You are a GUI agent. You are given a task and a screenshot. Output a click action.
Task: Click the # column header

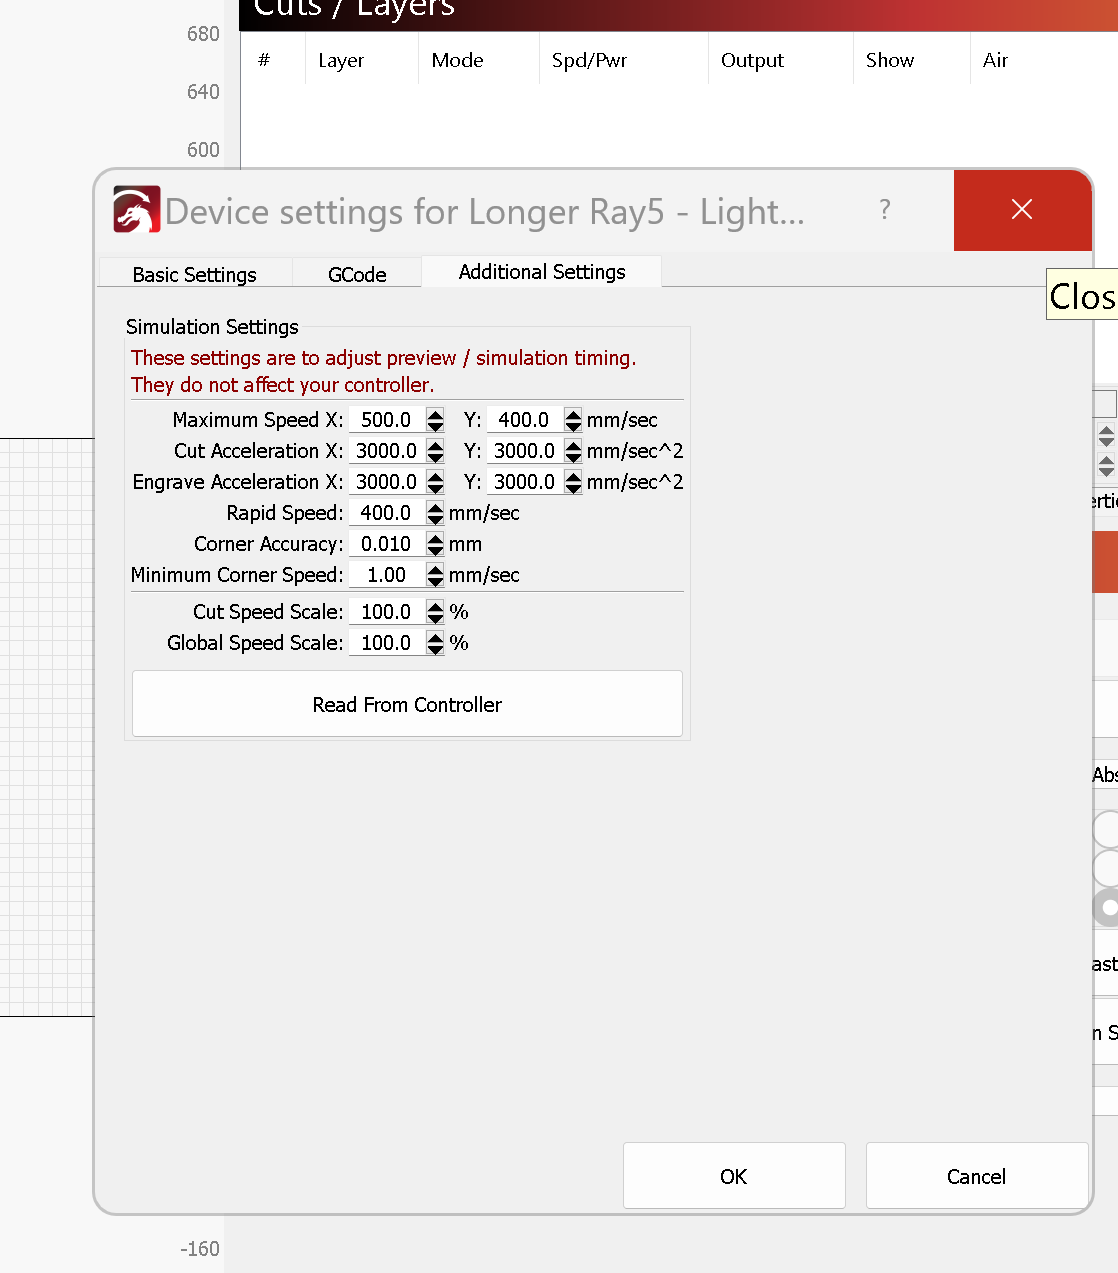(273, 60)
